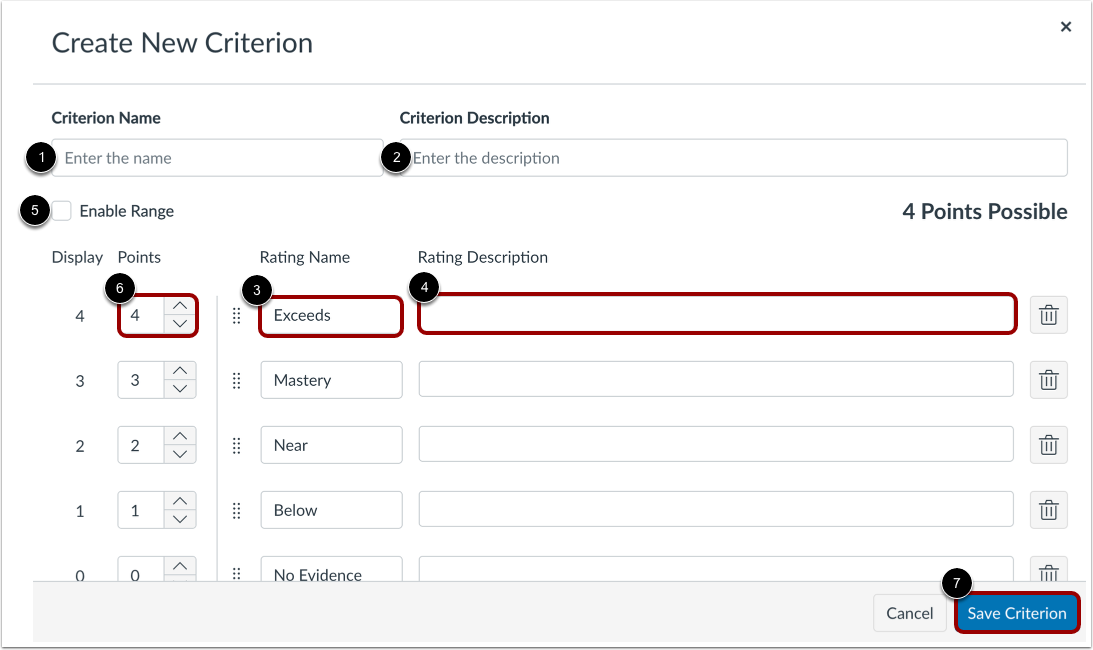Remove the Near rating row
The height and width of the screenshot is (650, 1093).
coord(1048,445)
